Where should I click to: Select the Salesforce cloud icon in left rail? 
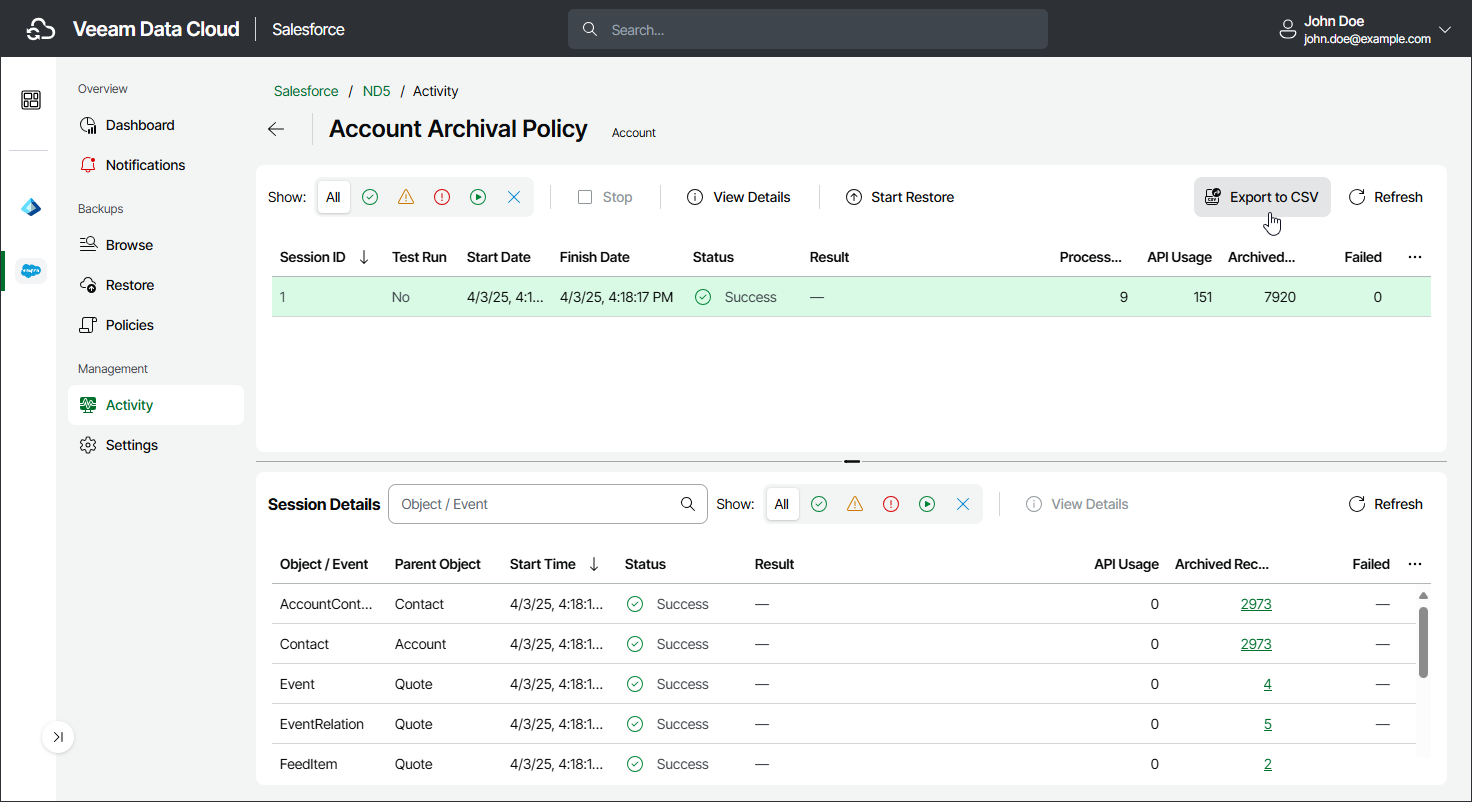[x=31, y=270]
